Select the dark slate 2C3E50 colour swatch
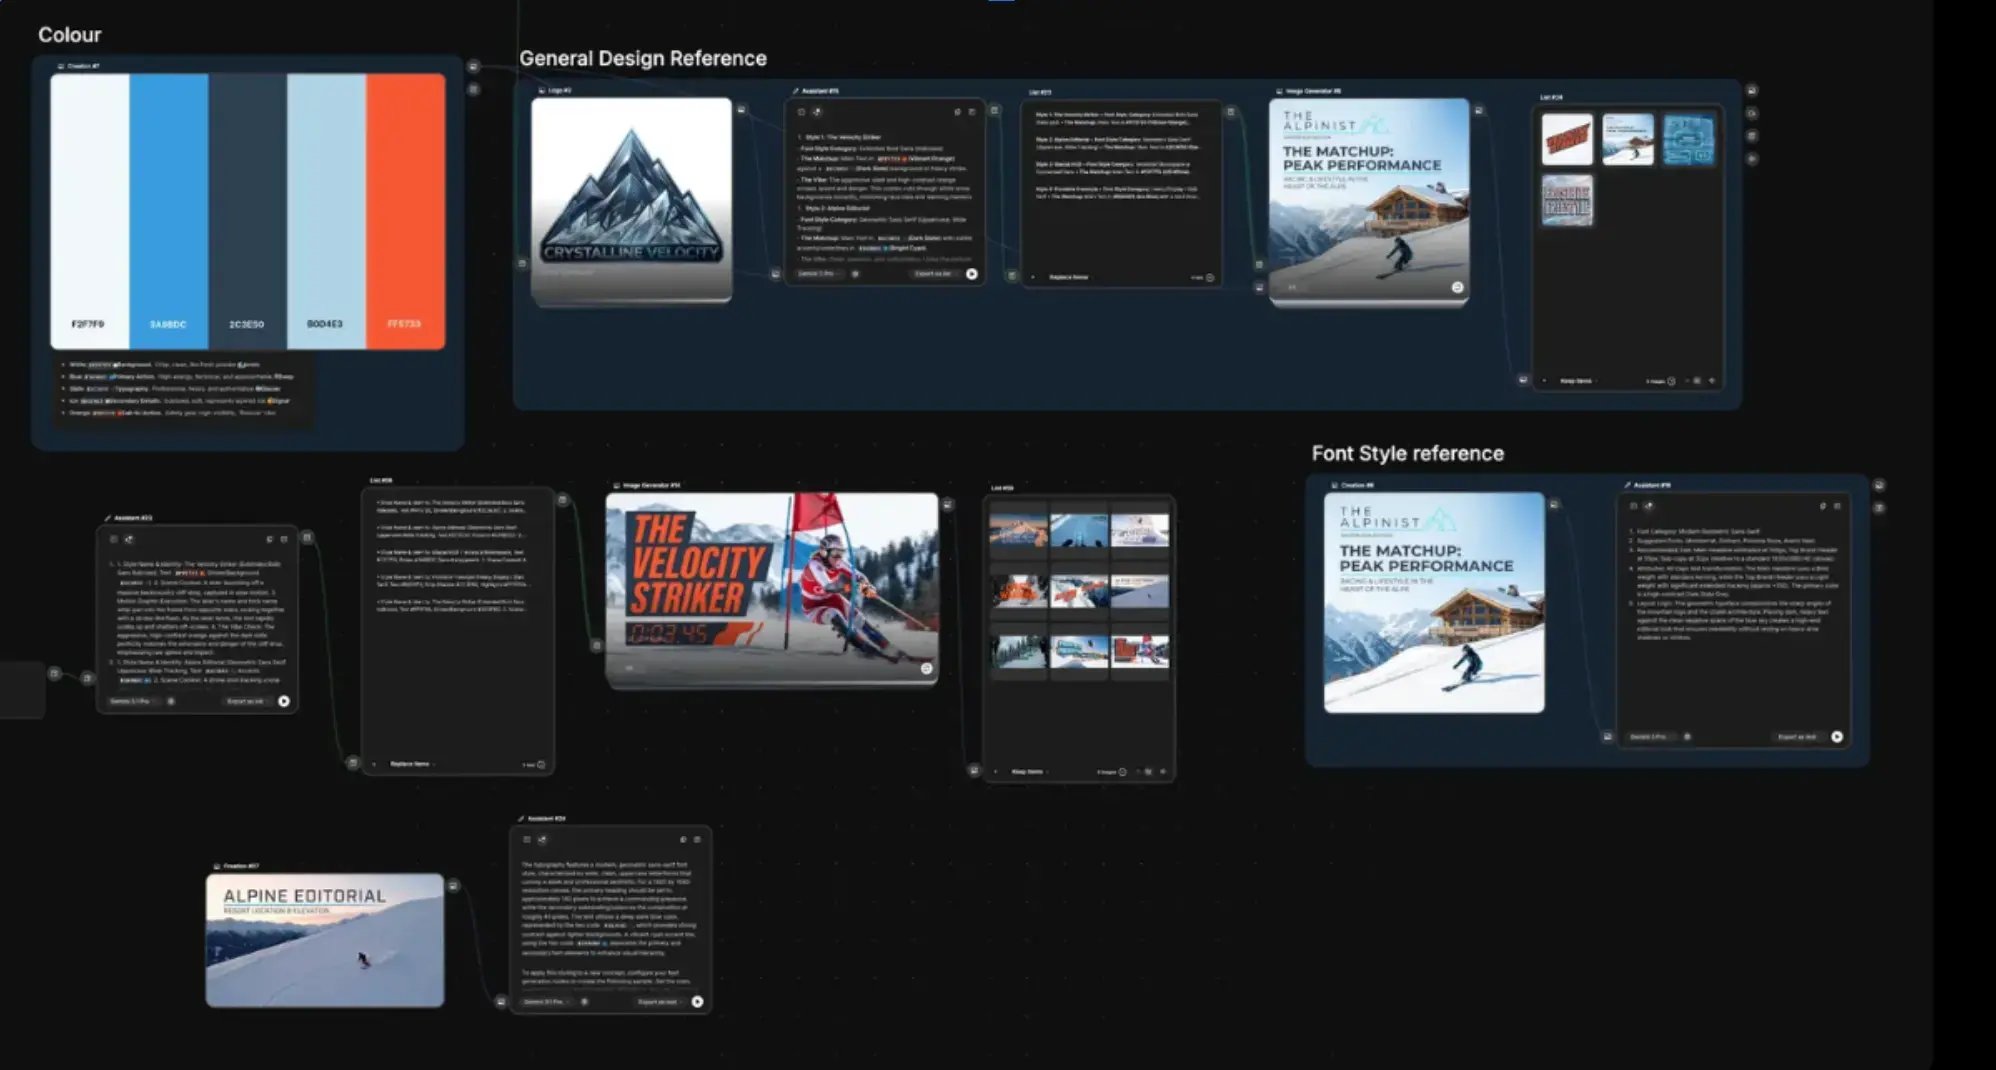1996x1070 pixels. click(247, 211)
